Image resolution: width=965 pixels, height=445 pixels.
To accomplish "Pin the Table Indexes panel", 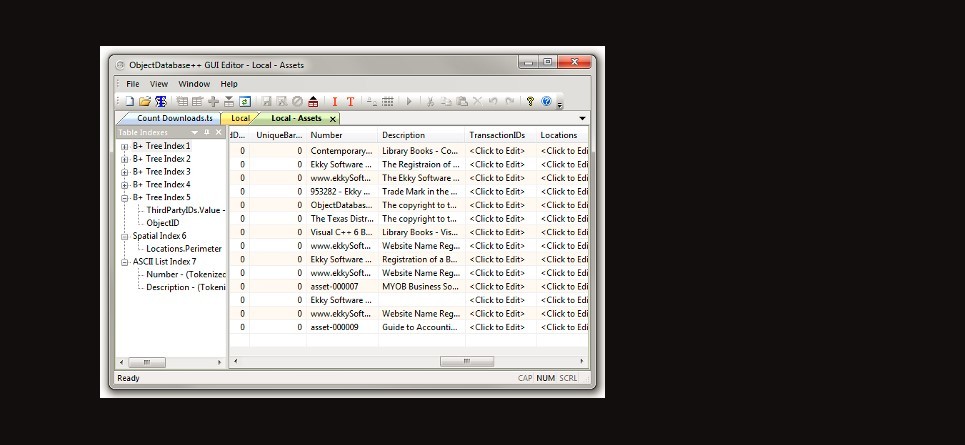I will (x=207, y=132).
